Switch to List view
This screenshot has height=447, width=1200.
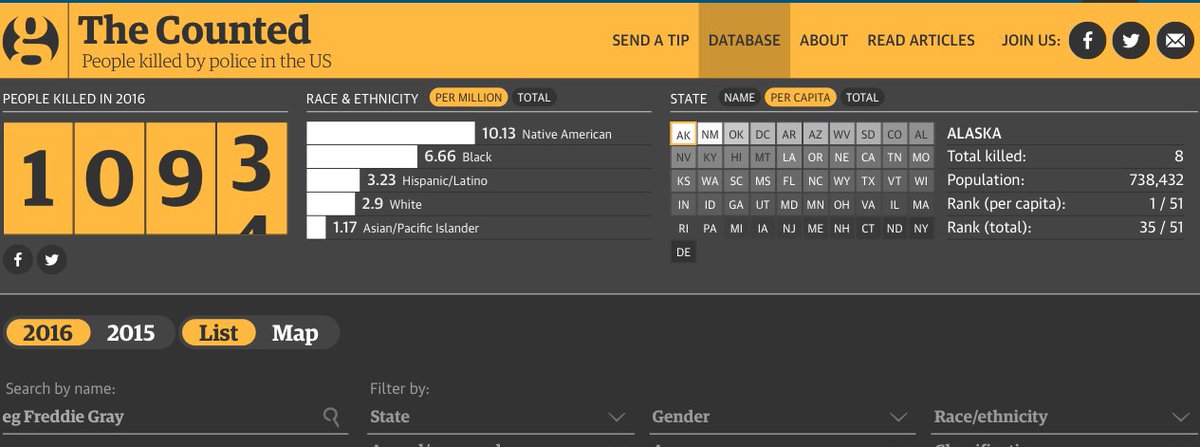click(218, 333)
